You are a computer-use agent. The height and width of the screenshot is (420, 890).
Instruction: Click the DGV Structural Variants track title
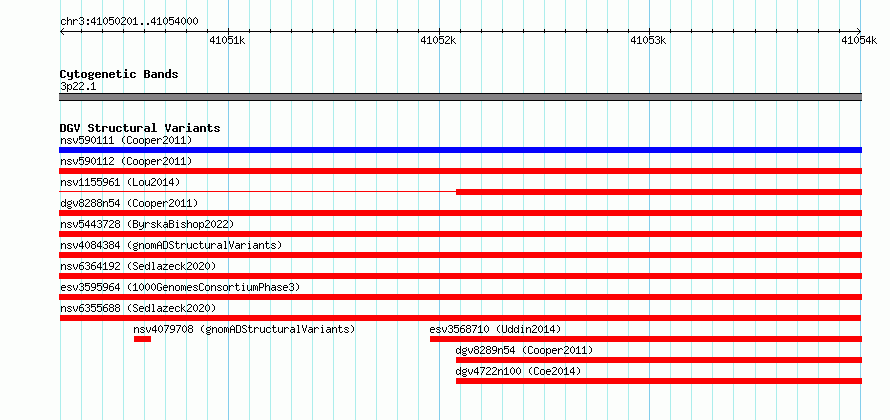[140, 128]
